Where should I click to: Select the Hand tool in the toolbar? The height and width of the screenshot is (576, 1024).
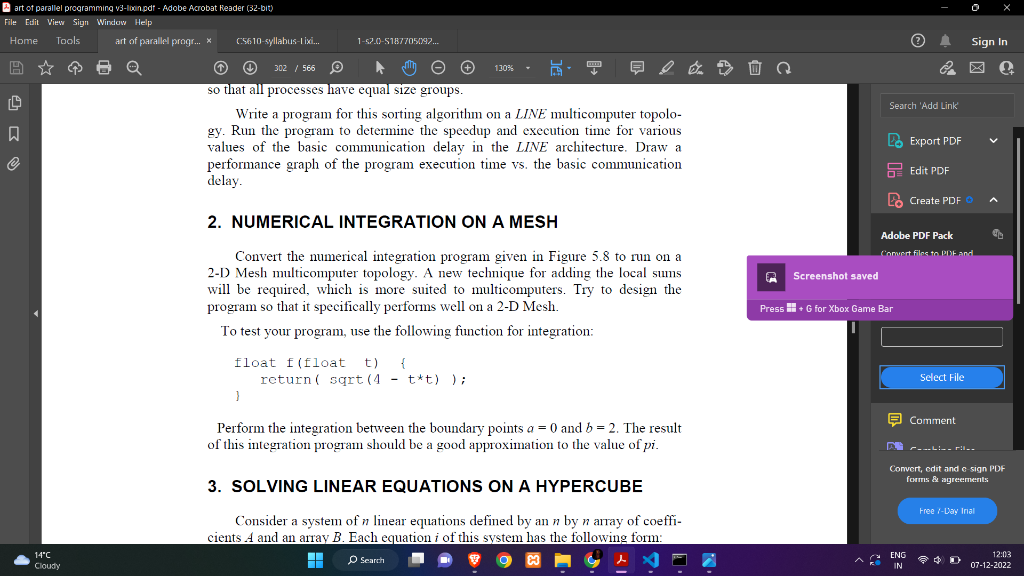coord(409,67)
